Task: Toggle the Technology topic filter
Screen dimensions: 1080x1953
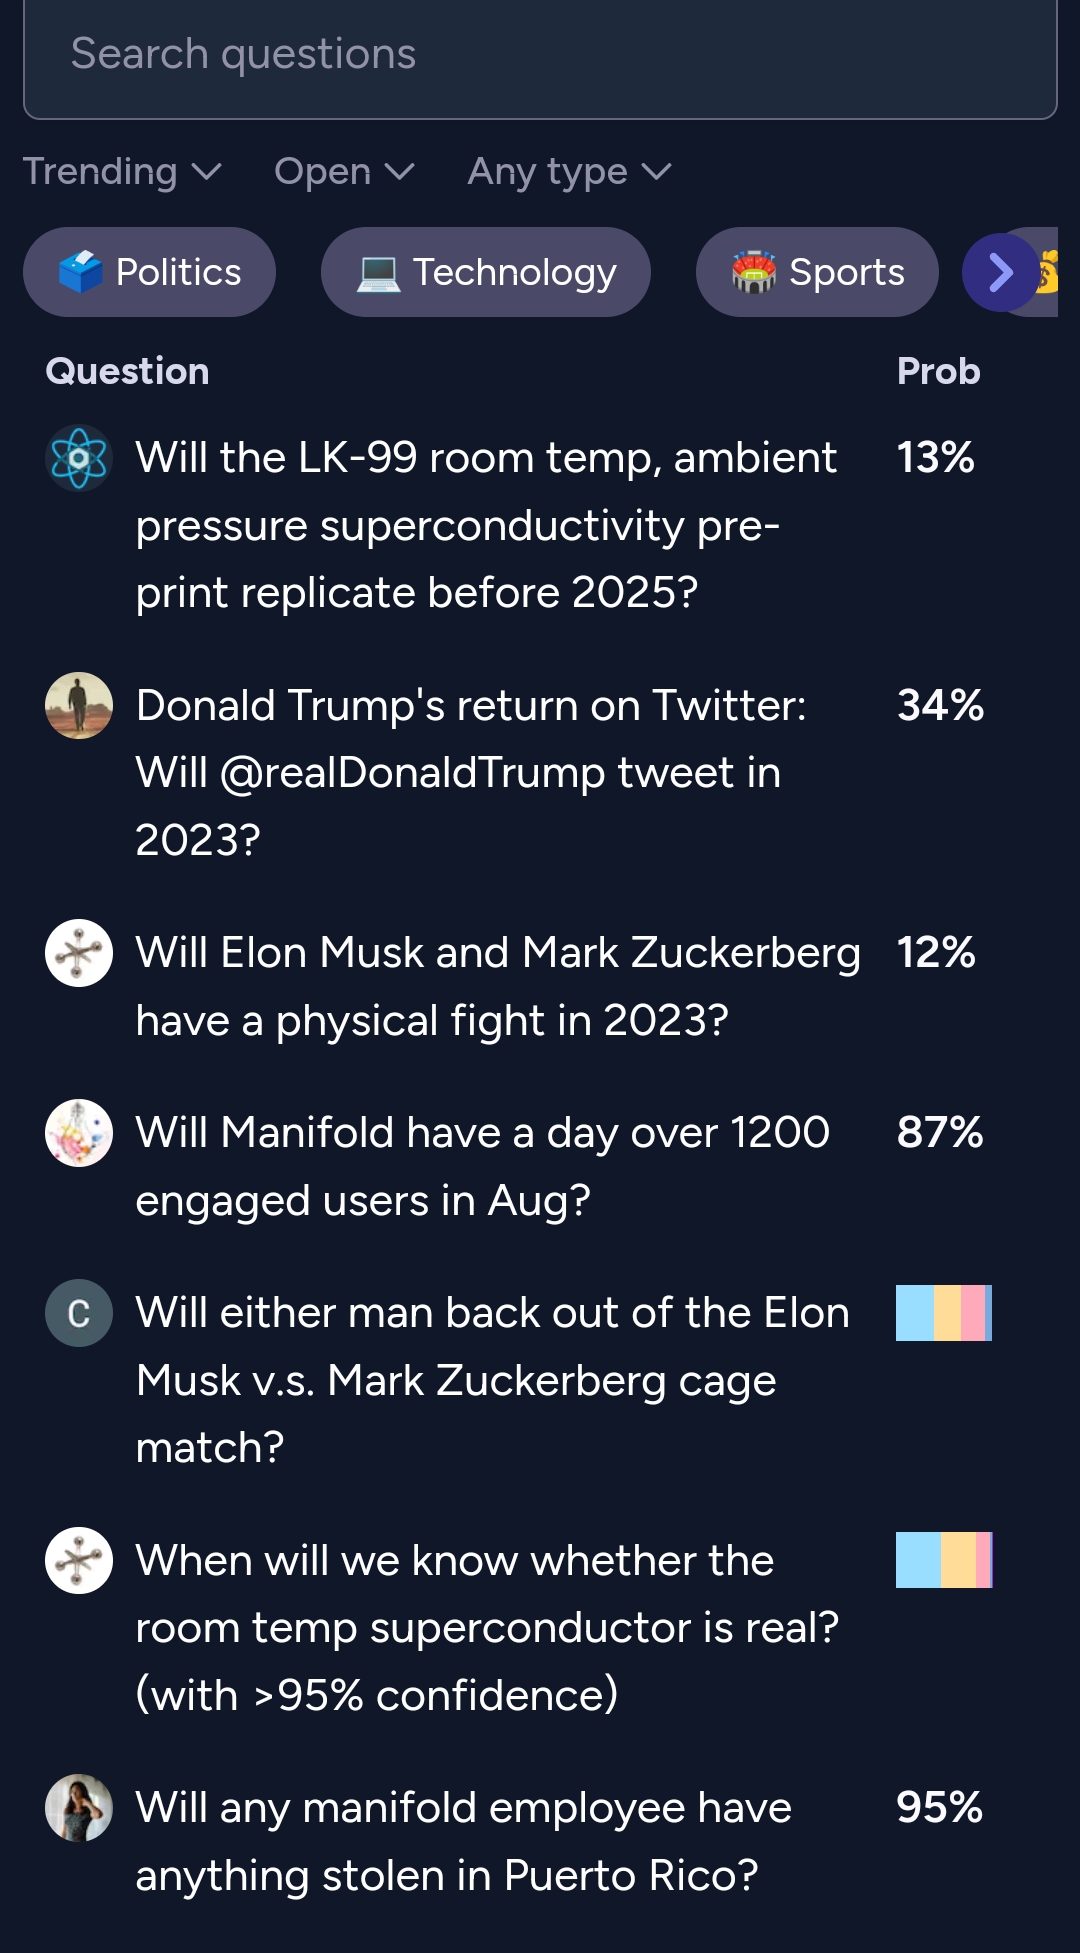Action: (486, 272)
